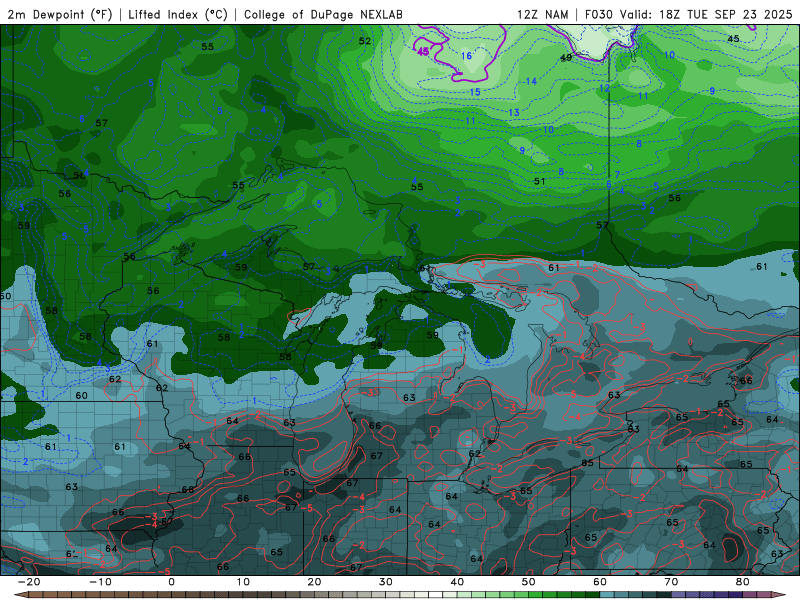800x600 pixels.
Task: Click the black "51" dewpoint value
Action: (x=539, y=181)
